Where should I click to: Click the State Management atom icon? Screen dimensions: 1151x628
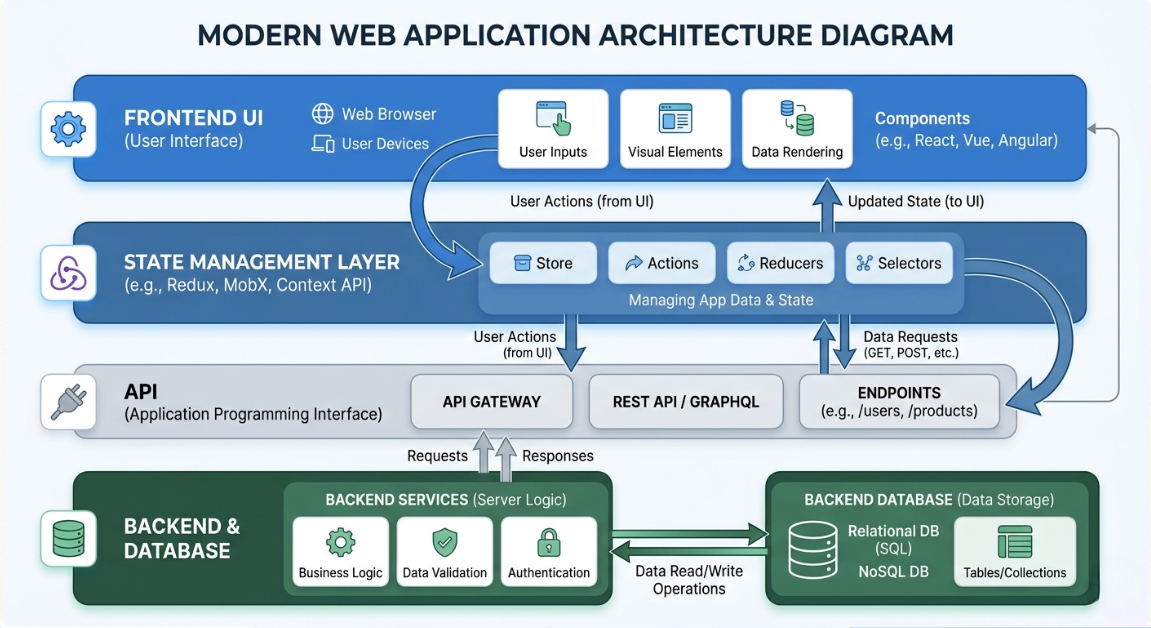click(x=68, y=274)
